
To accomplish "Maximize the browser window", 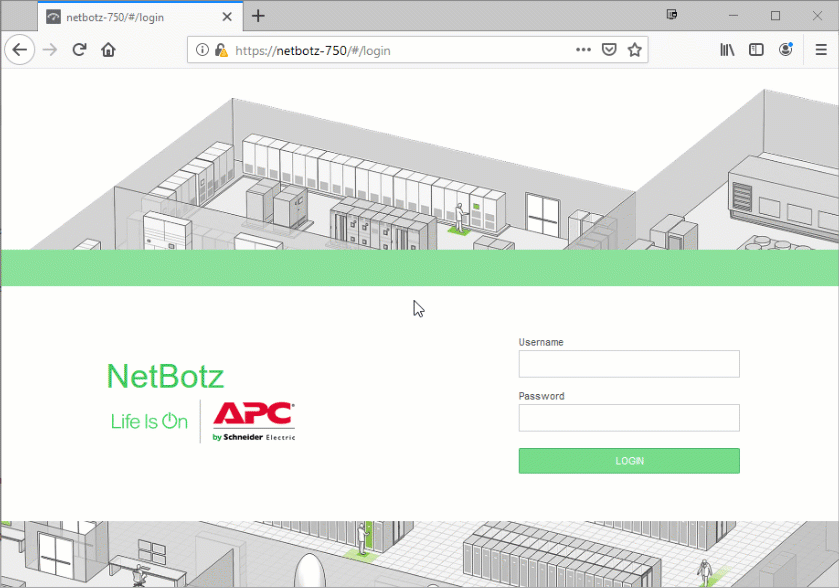I will click(775, 16).
